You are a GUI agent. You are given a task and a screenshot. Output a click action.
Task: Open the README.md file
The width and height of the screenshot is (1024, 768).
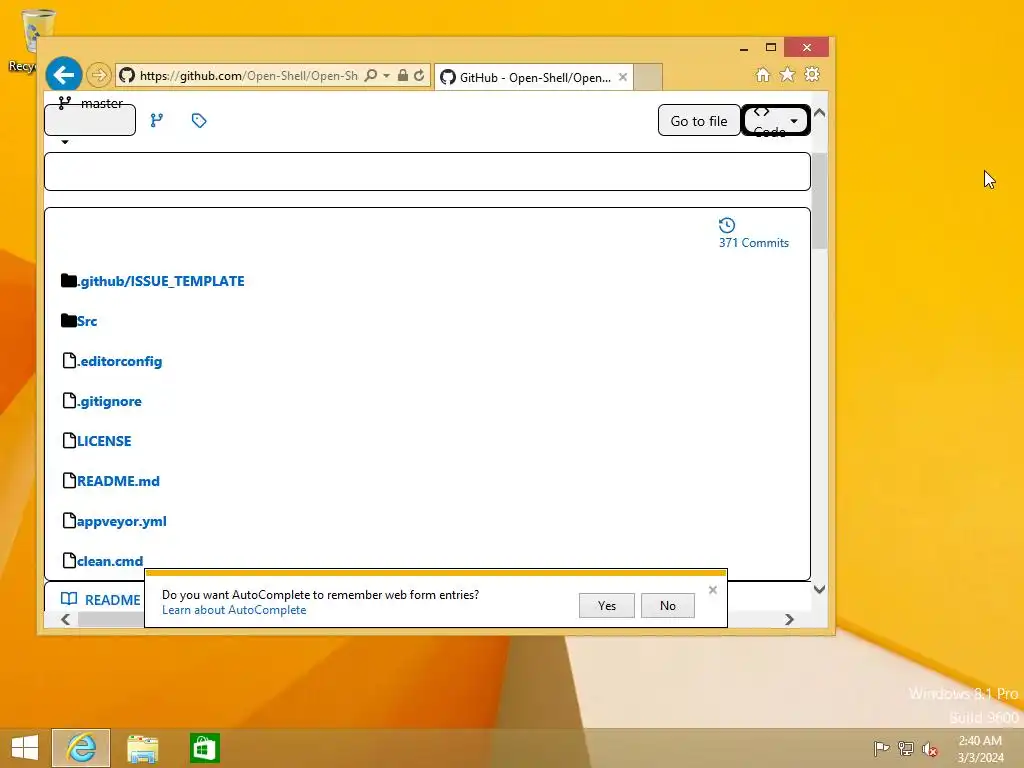(x=118, y=481)
